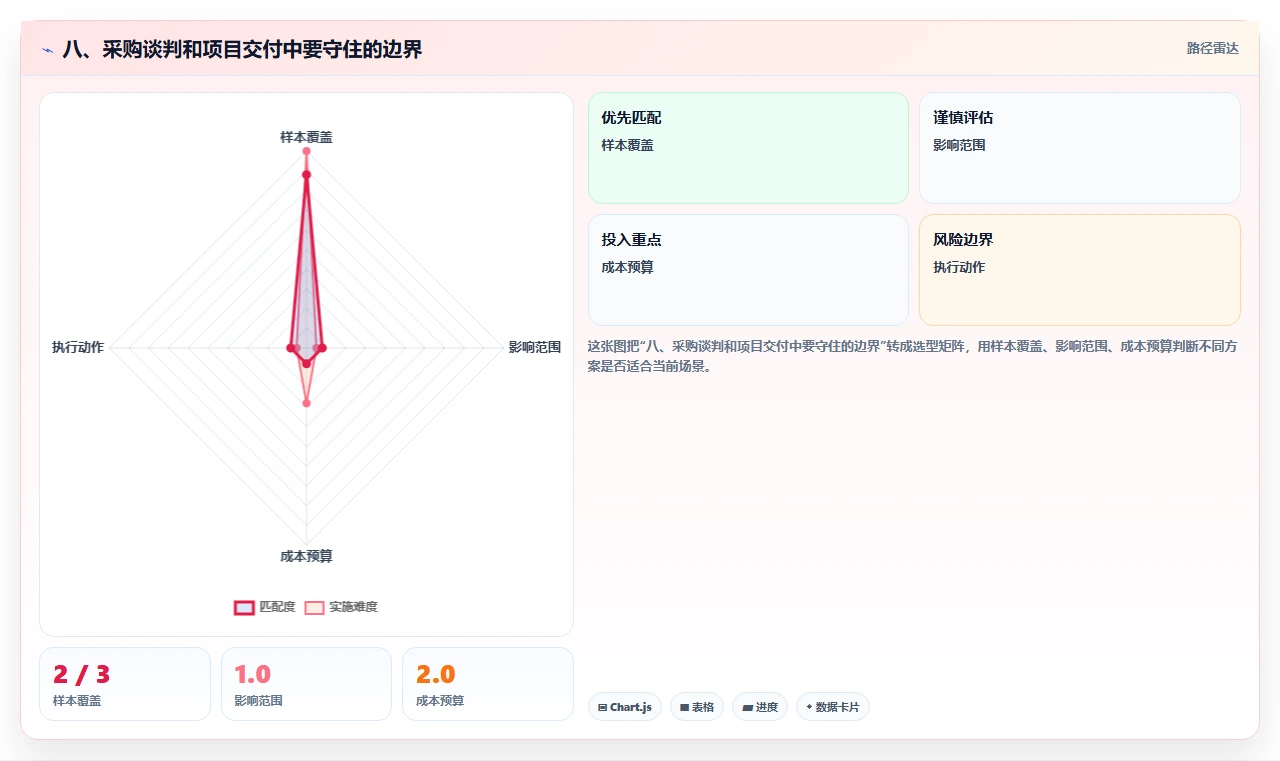This screenshot has width=1280, height=761.
Task: Click the lightning icon beside the title
Action: (x=47, y=50)
